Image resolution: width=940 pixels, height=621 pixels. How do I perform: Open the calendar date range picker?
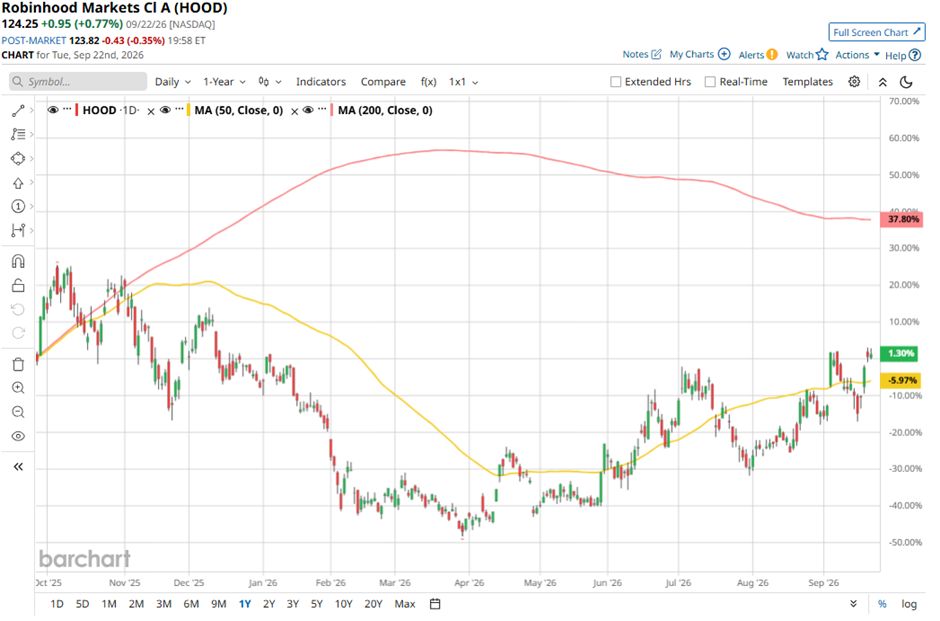(435, 604)
